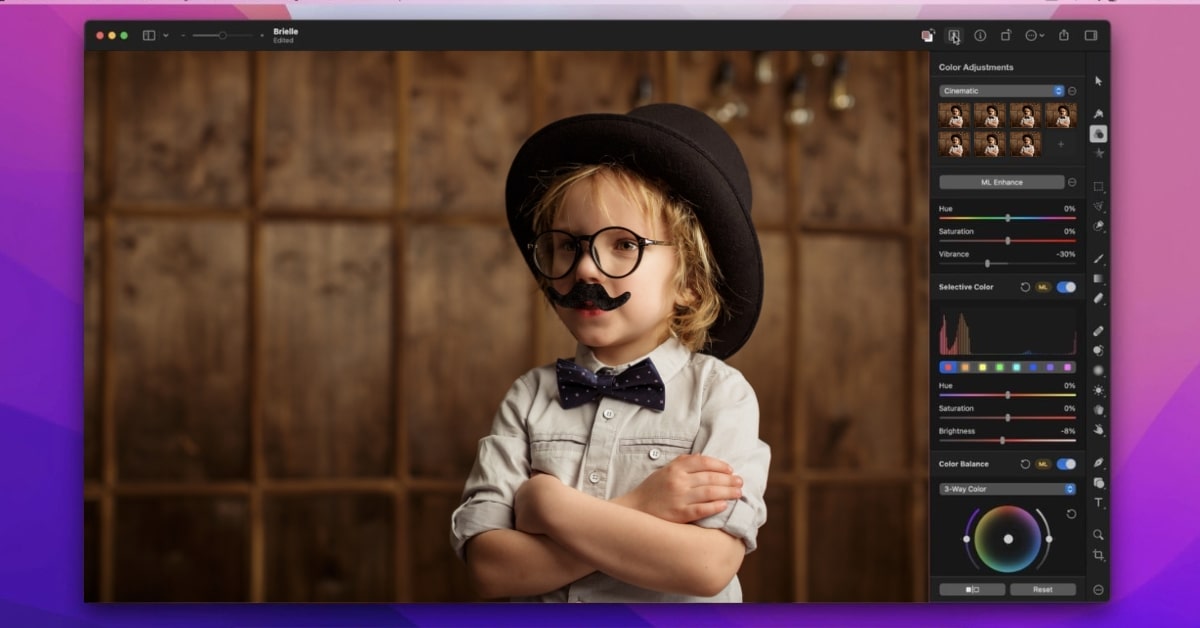Select the Soften blur tool

point(1098,370)
